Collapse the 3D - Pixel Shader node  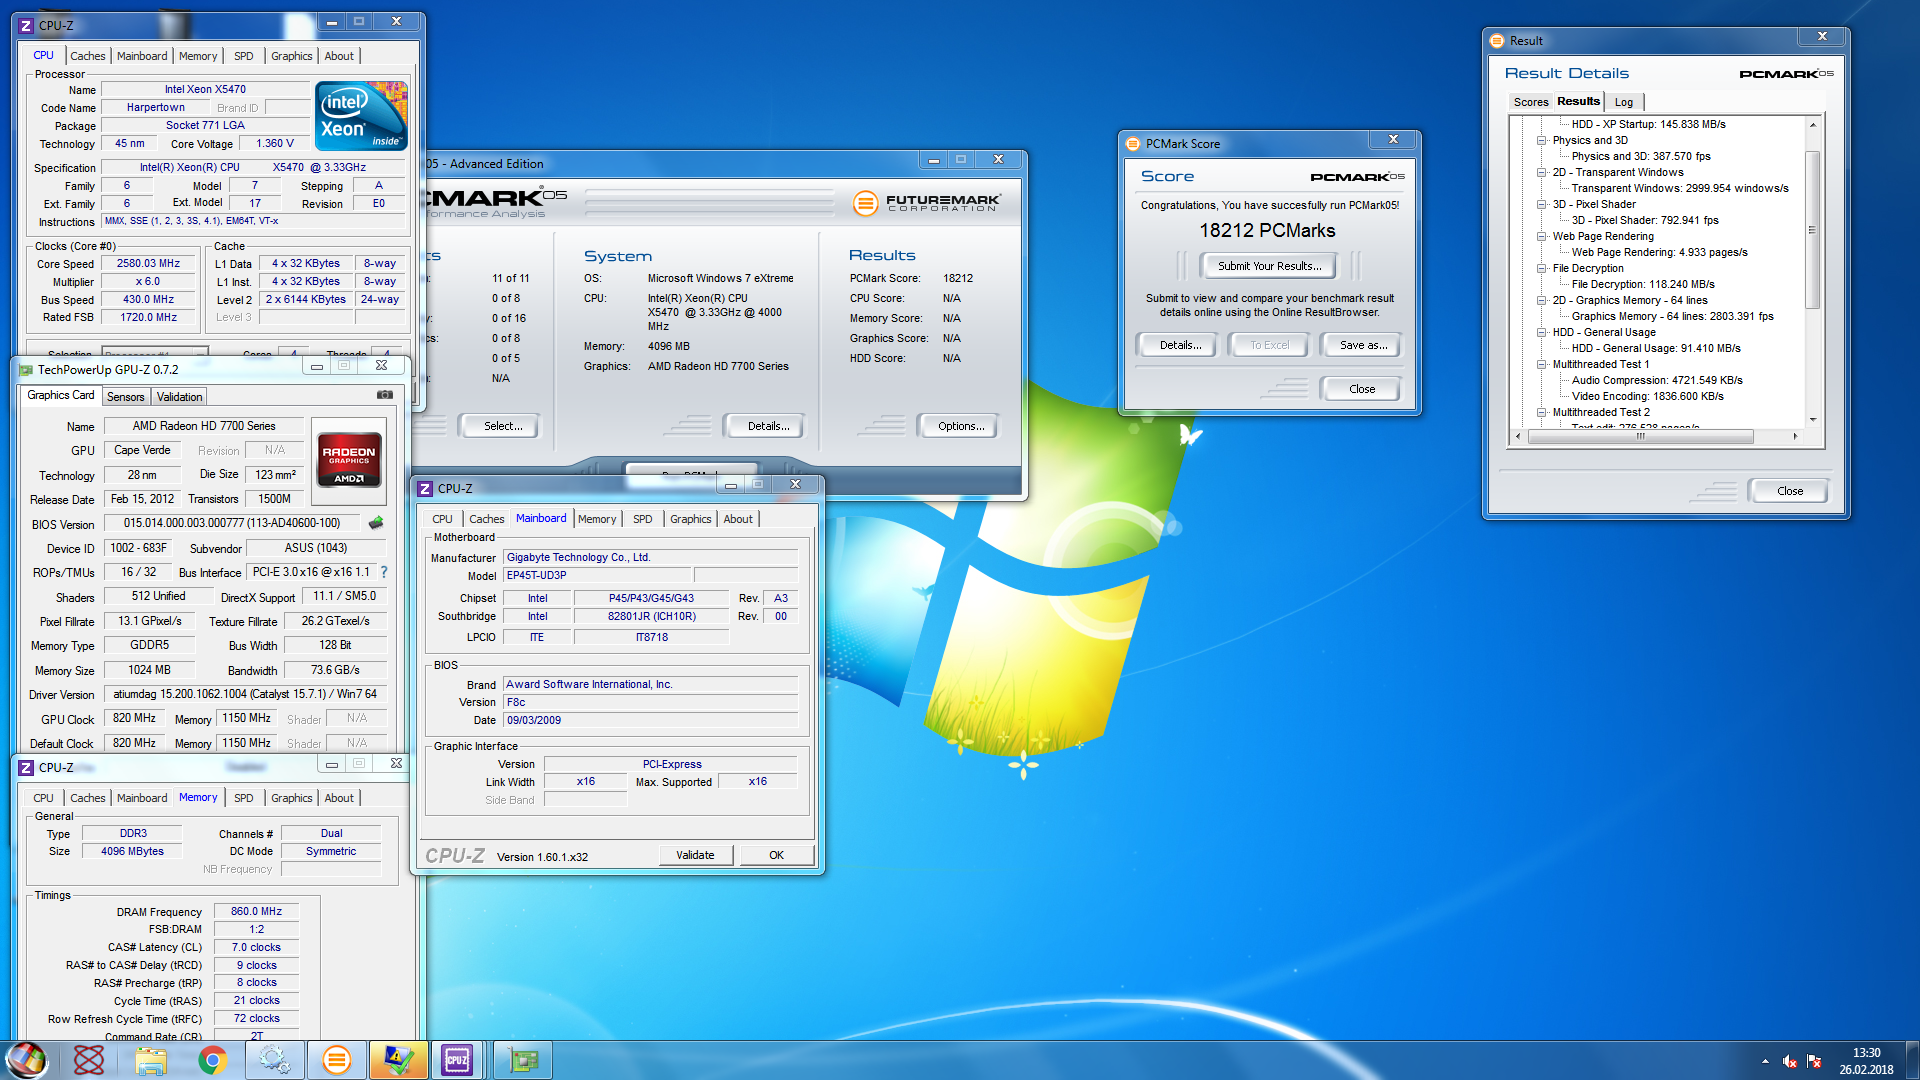[1542, 205]
